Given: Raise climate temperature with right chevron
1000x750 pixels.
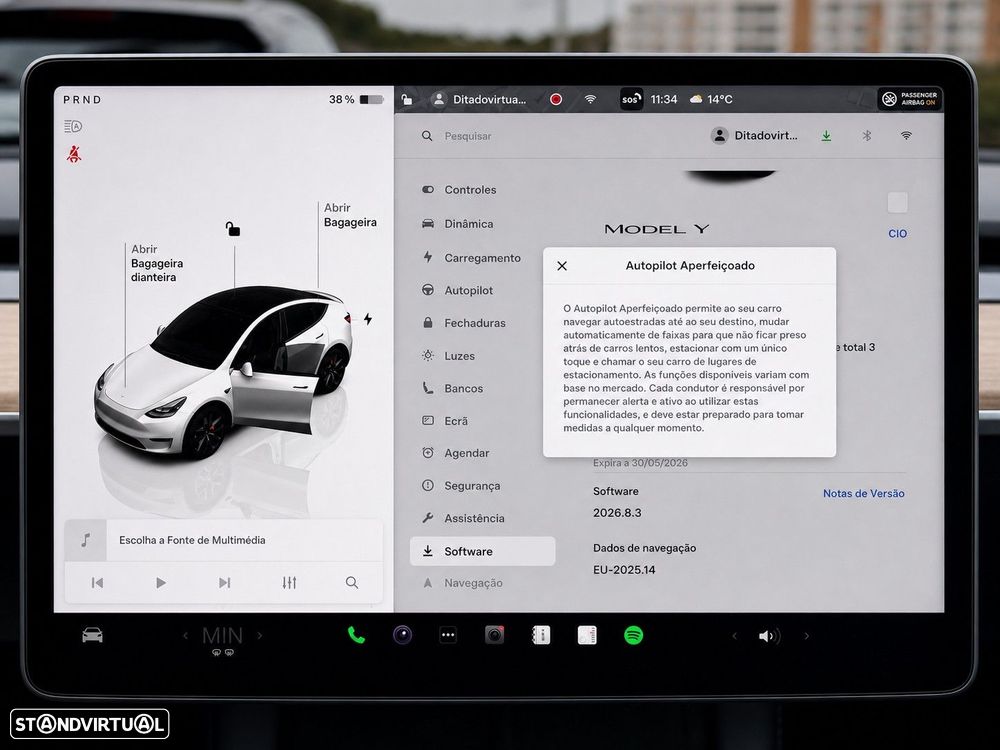Looking at the screenshot, I should 260,635.
